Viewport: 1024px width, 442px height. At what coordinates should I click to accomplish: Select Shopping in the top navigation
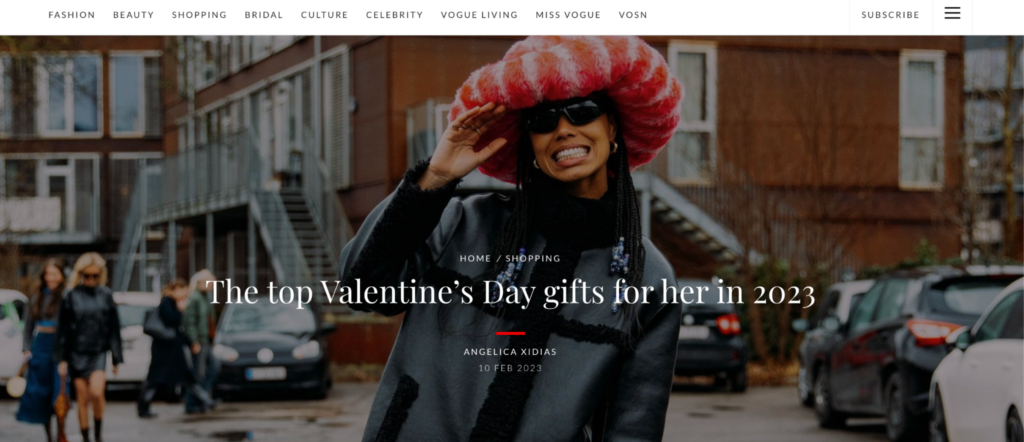pos(199,14)
